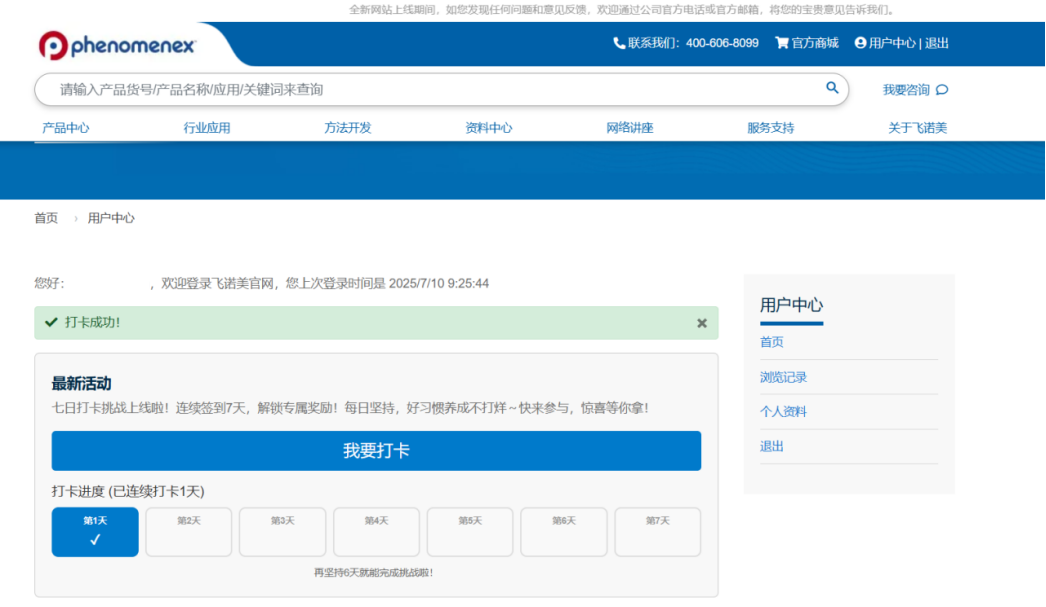The height and width of the screenshot is (607, 1046).
Task: Open the 产品中心 menu
Action: click(x=64, y=127)
